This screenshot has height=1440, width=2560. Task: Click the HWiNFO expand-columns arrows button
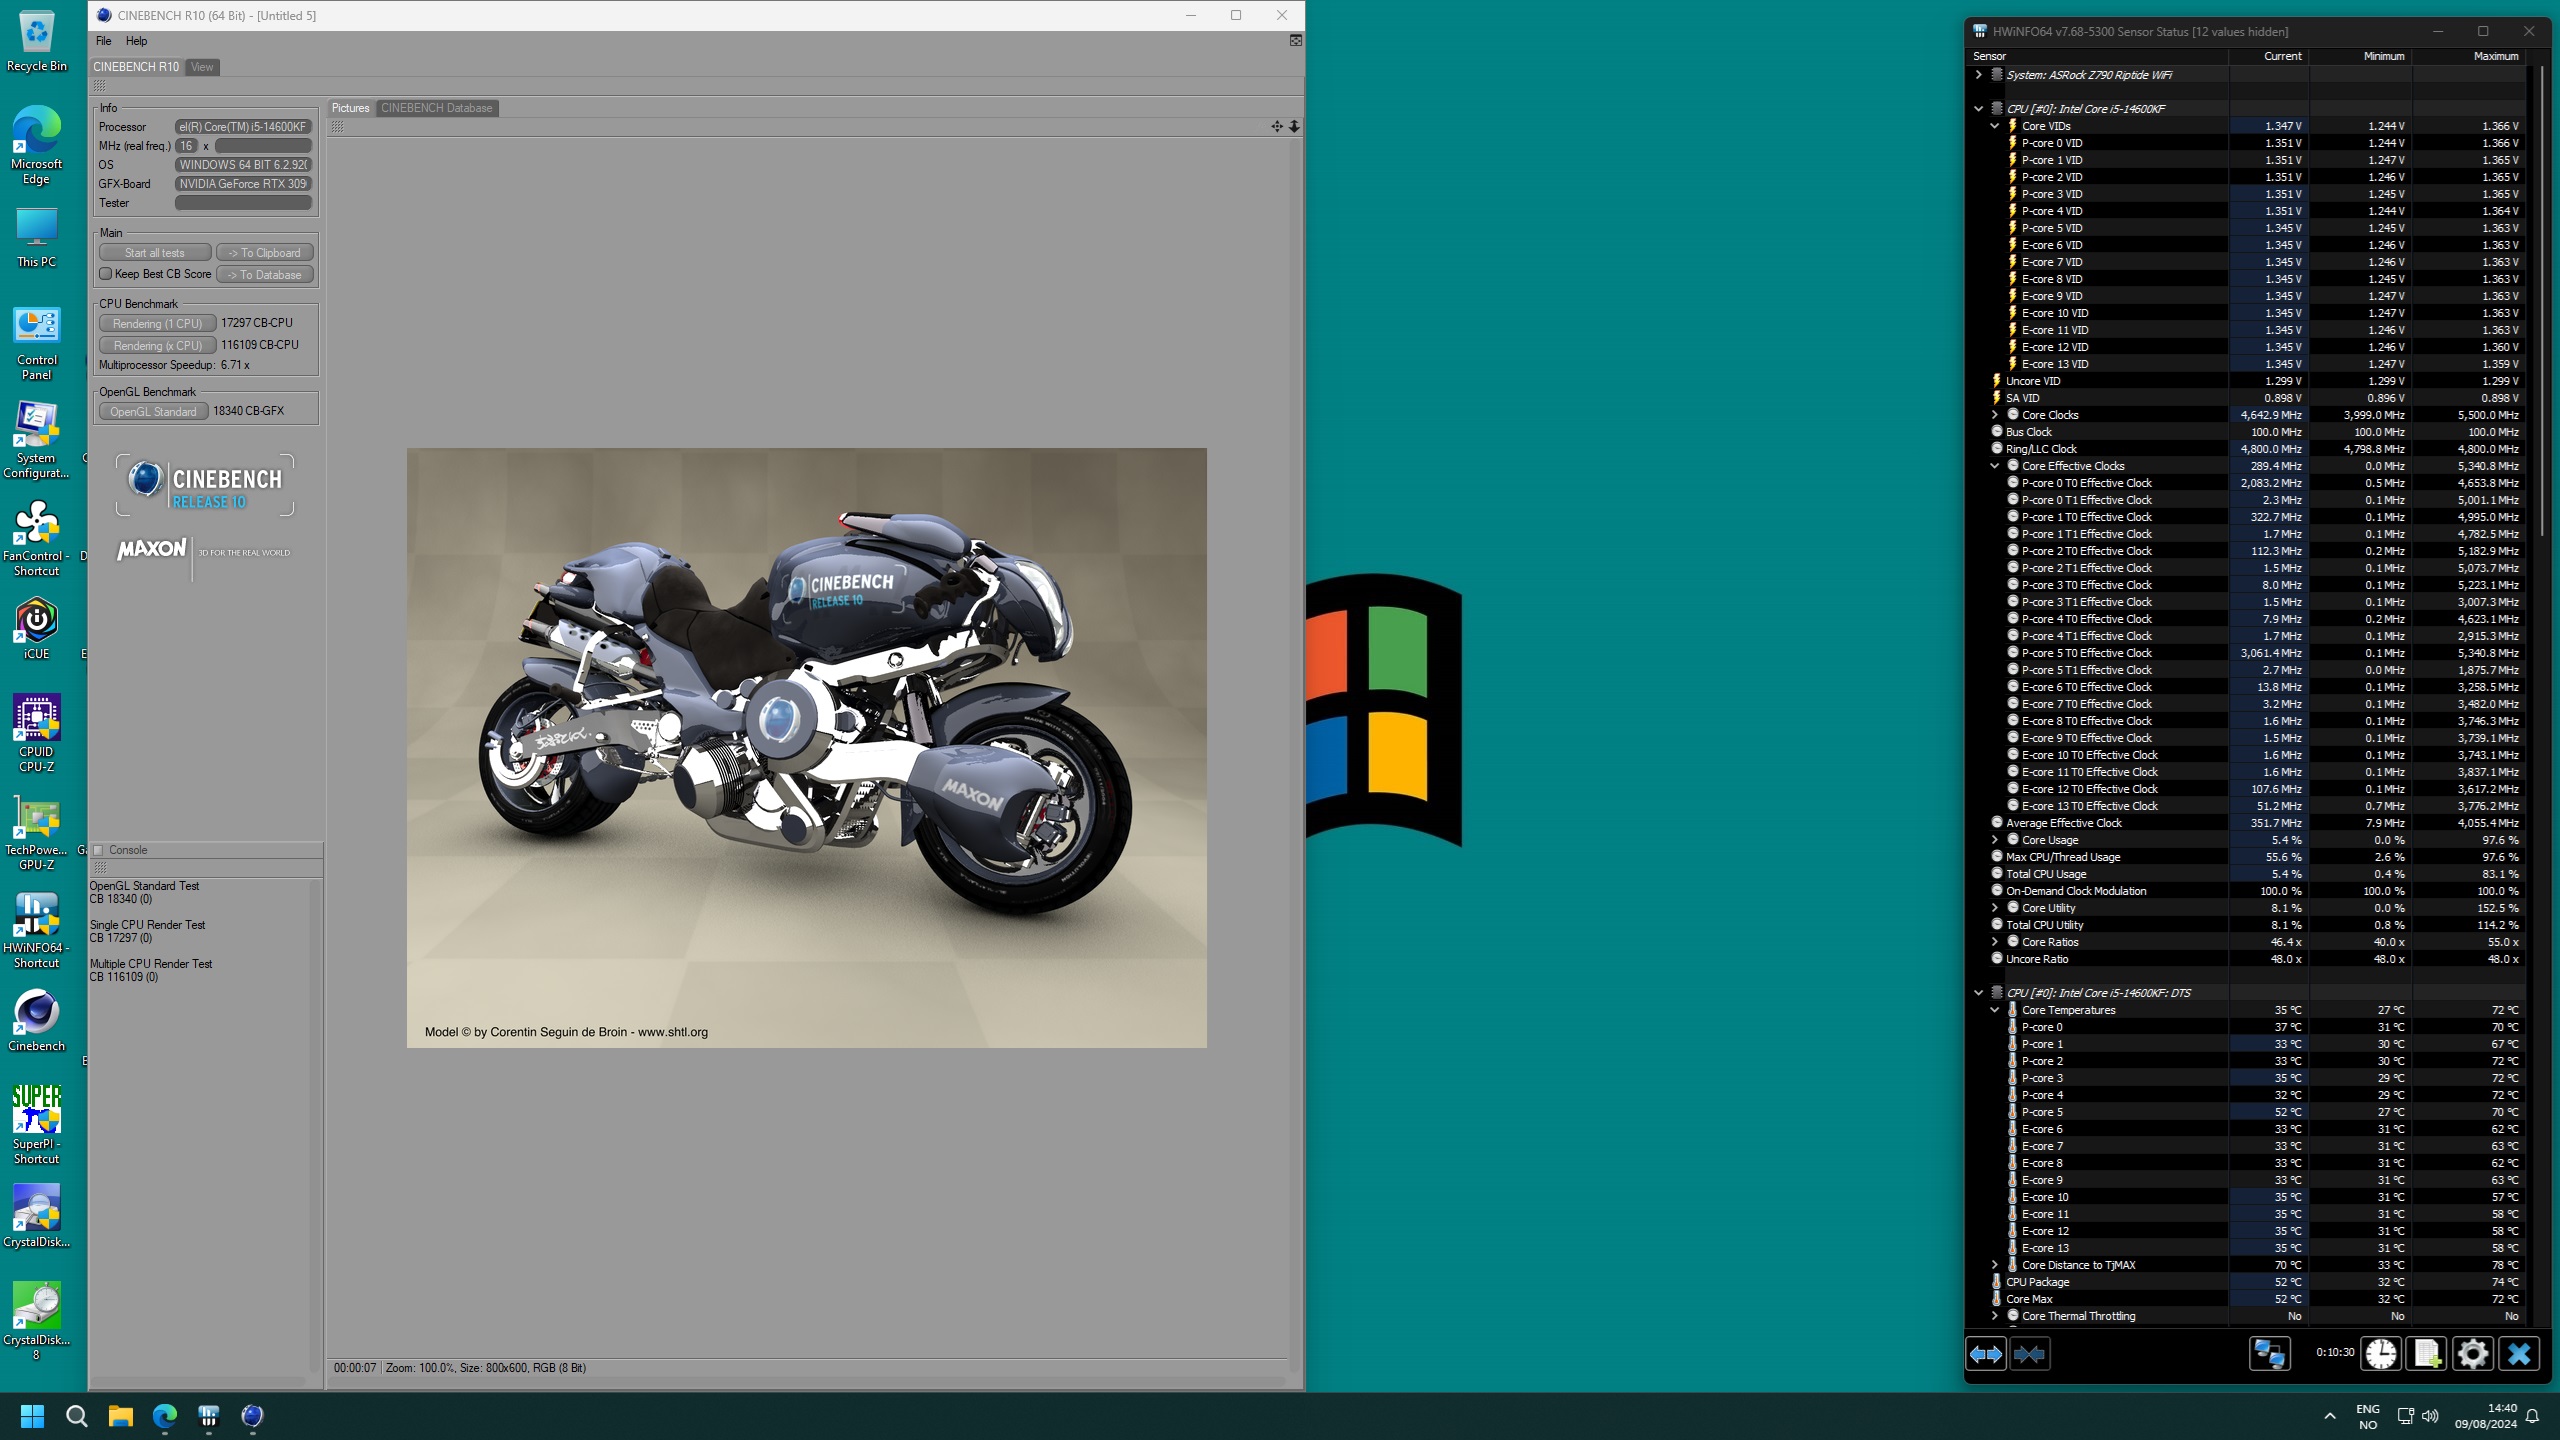click(1986, 1354)
